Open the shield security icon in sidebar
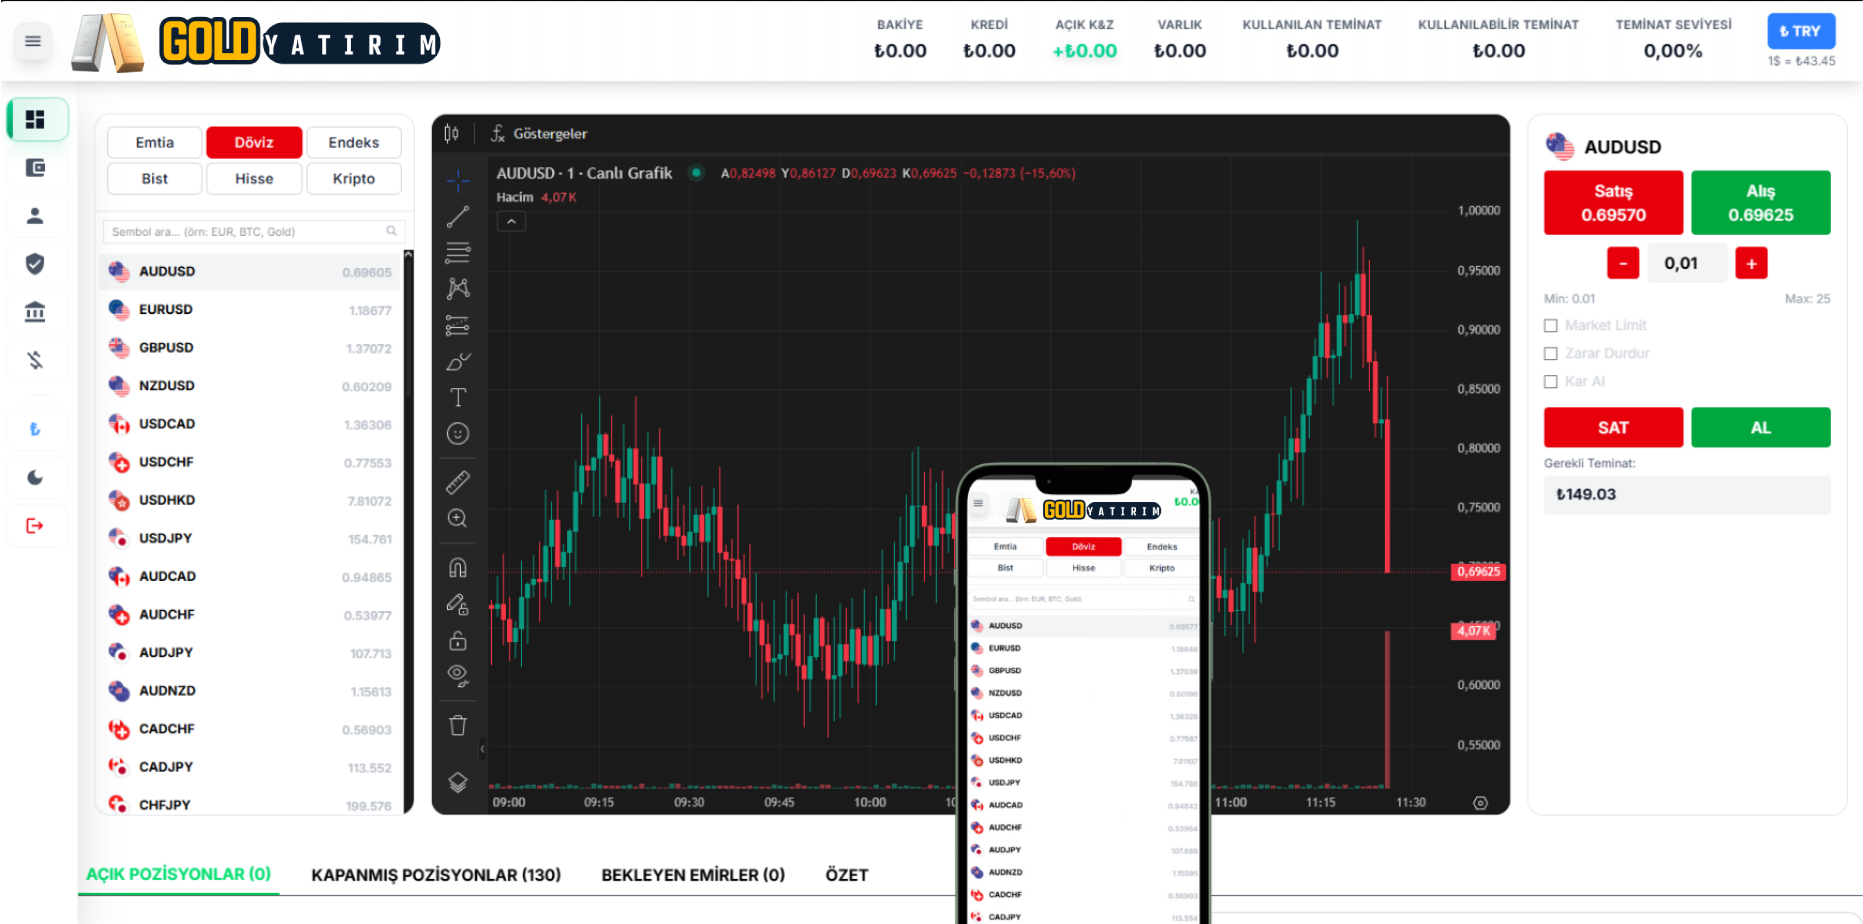Image resolution: width=1863 pixels, height=924 pixels. [x=35, y=264]
